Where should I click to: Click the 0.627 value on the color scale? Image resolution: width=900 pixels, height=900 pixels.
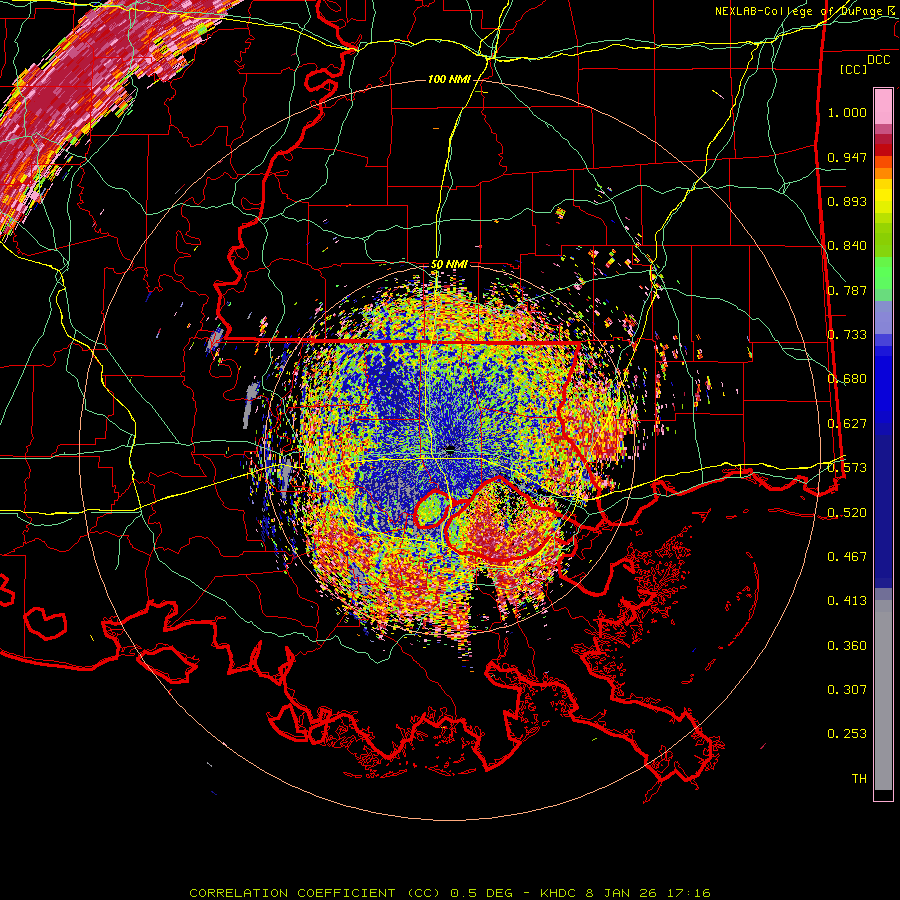847,423
